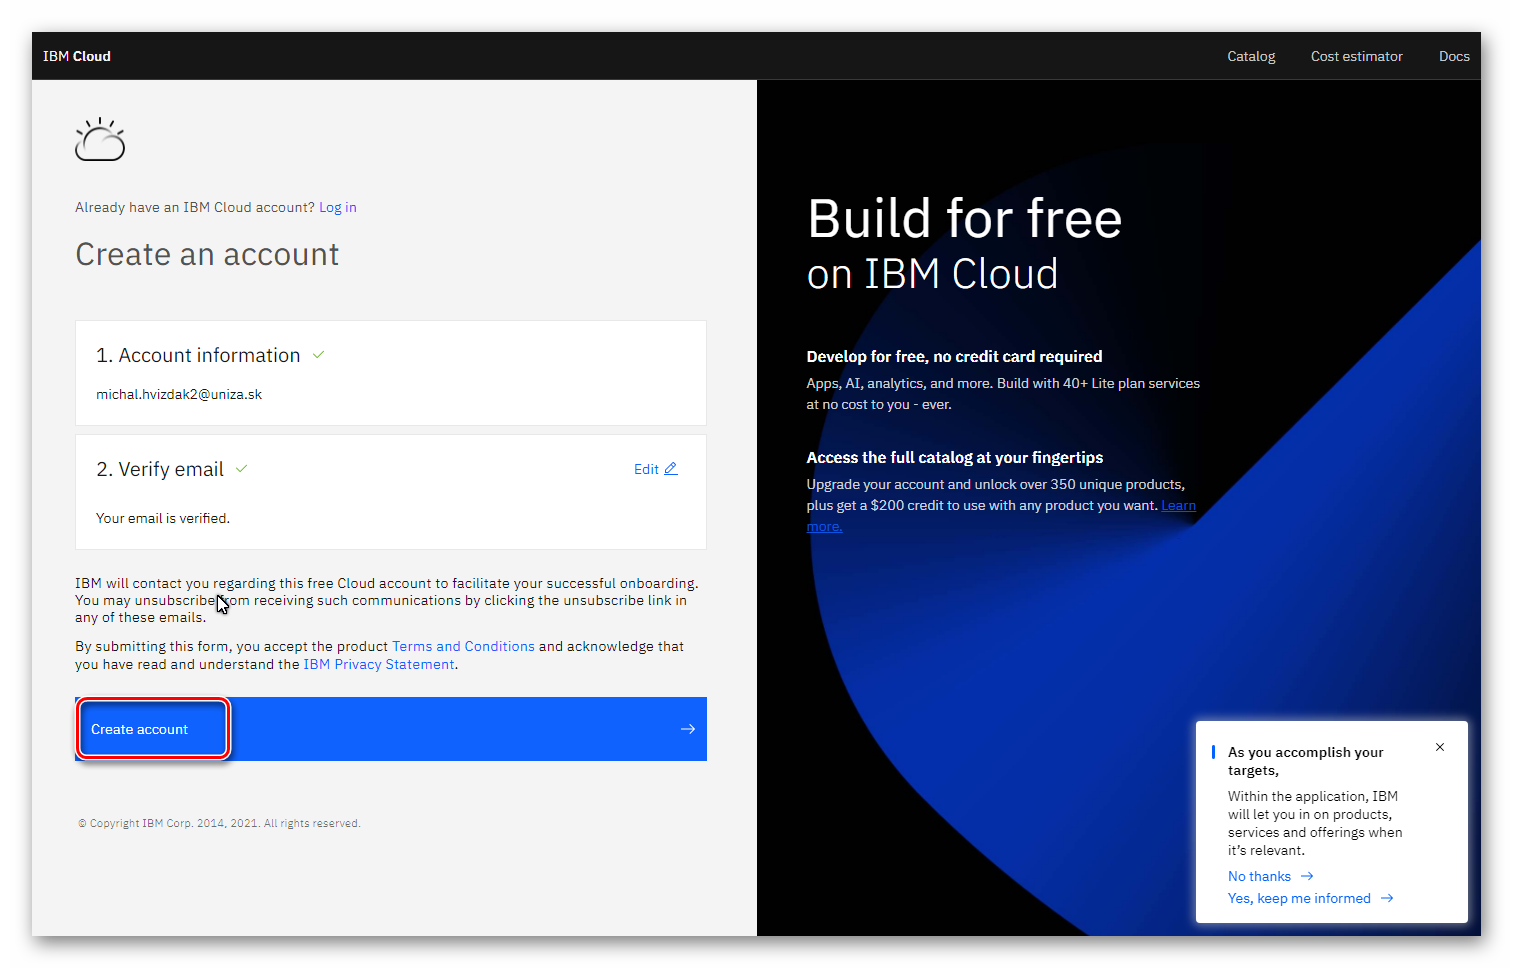This screenshot has width=1513, height=968.
Task: Open the IBM Privacy Statement
Action: [x=379, y=664]
